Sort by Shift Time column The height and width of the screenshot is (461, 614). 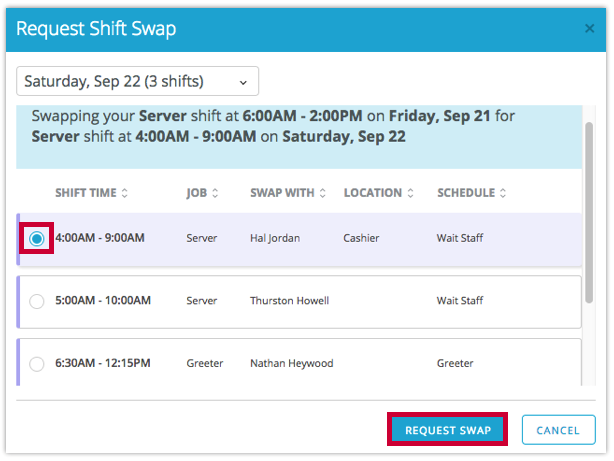pyautogui.click(x=91, y=193)
